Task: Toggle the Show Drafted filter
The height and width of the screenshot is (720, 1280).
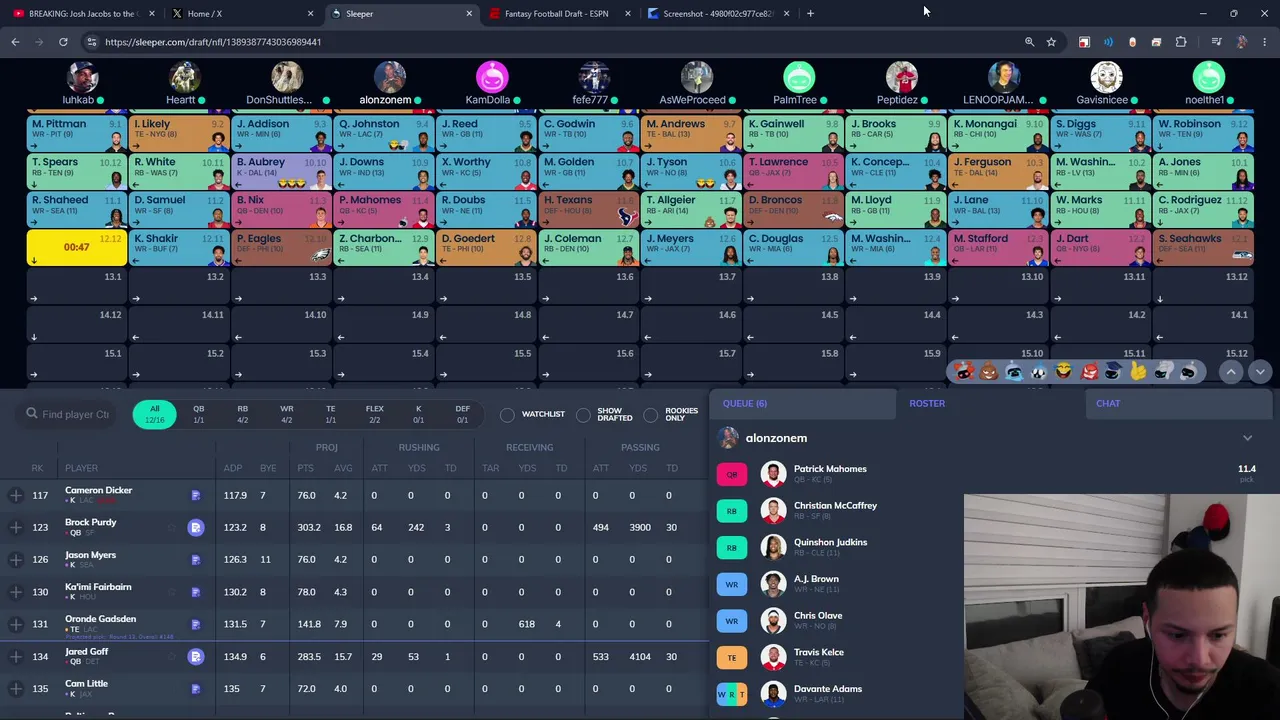Action: (x=584, y=414)
